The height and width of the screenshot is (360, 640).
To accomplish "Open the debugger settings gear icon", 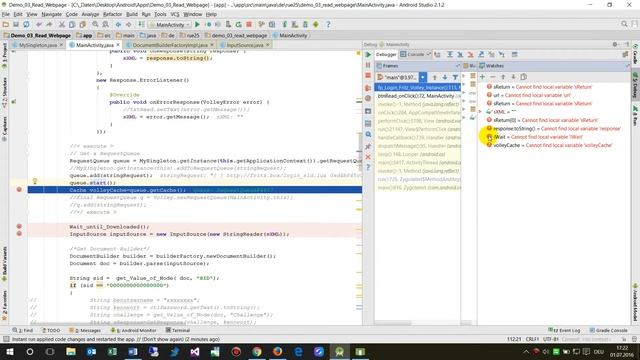I will (615, 44).
